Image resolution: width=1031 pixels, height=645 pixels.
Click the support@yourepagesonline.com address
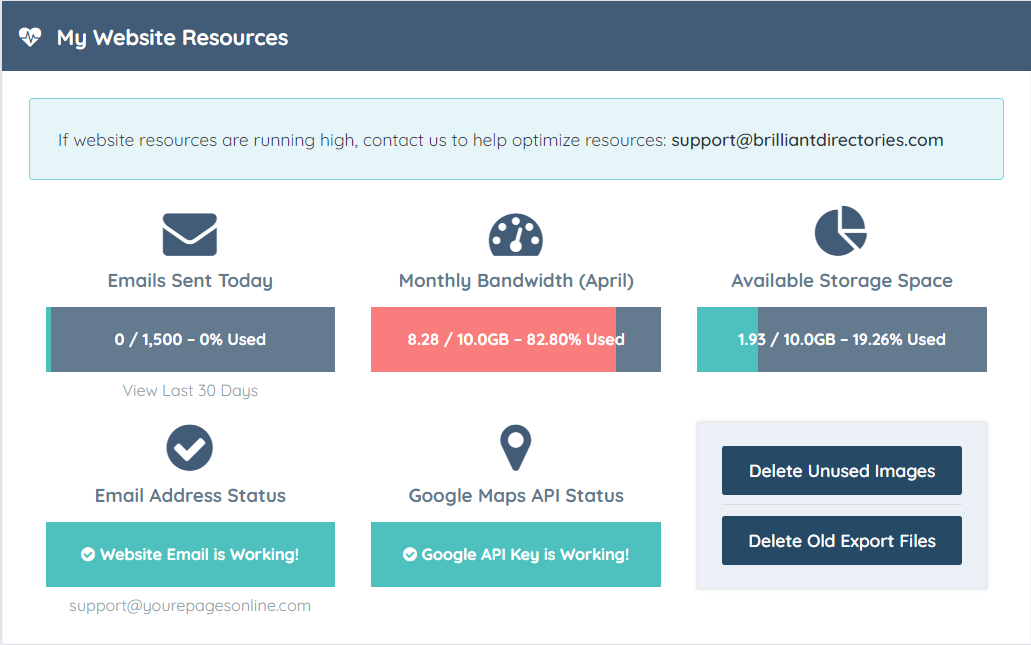coord(189,605)
